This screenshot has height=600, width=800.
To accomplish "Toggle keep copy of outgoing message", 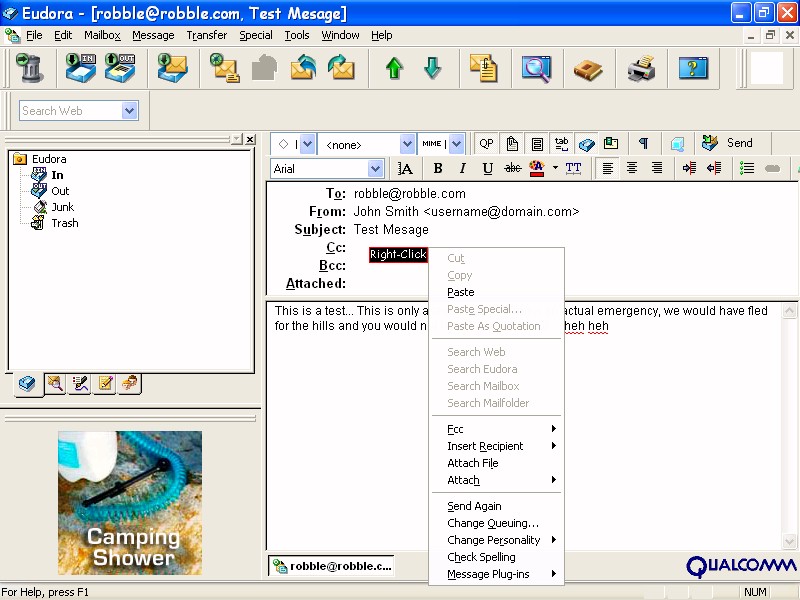I will tap(586, 144).
